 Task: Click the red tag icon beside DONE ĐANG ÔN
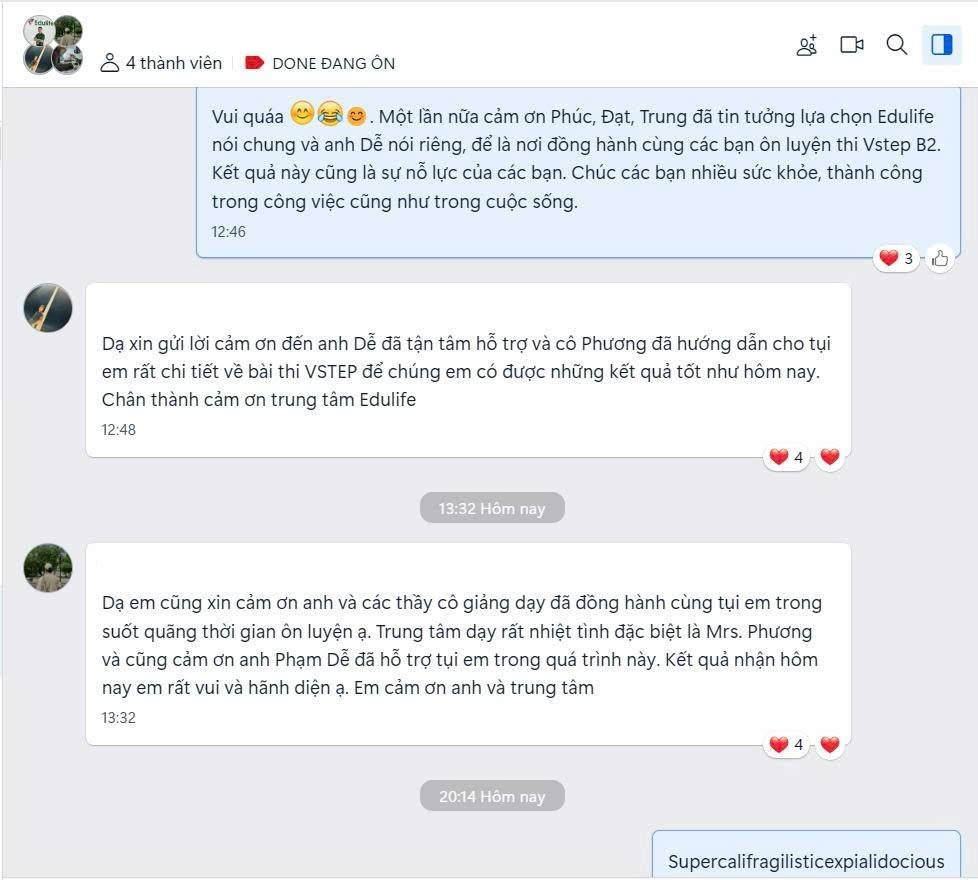click(254, 63)
